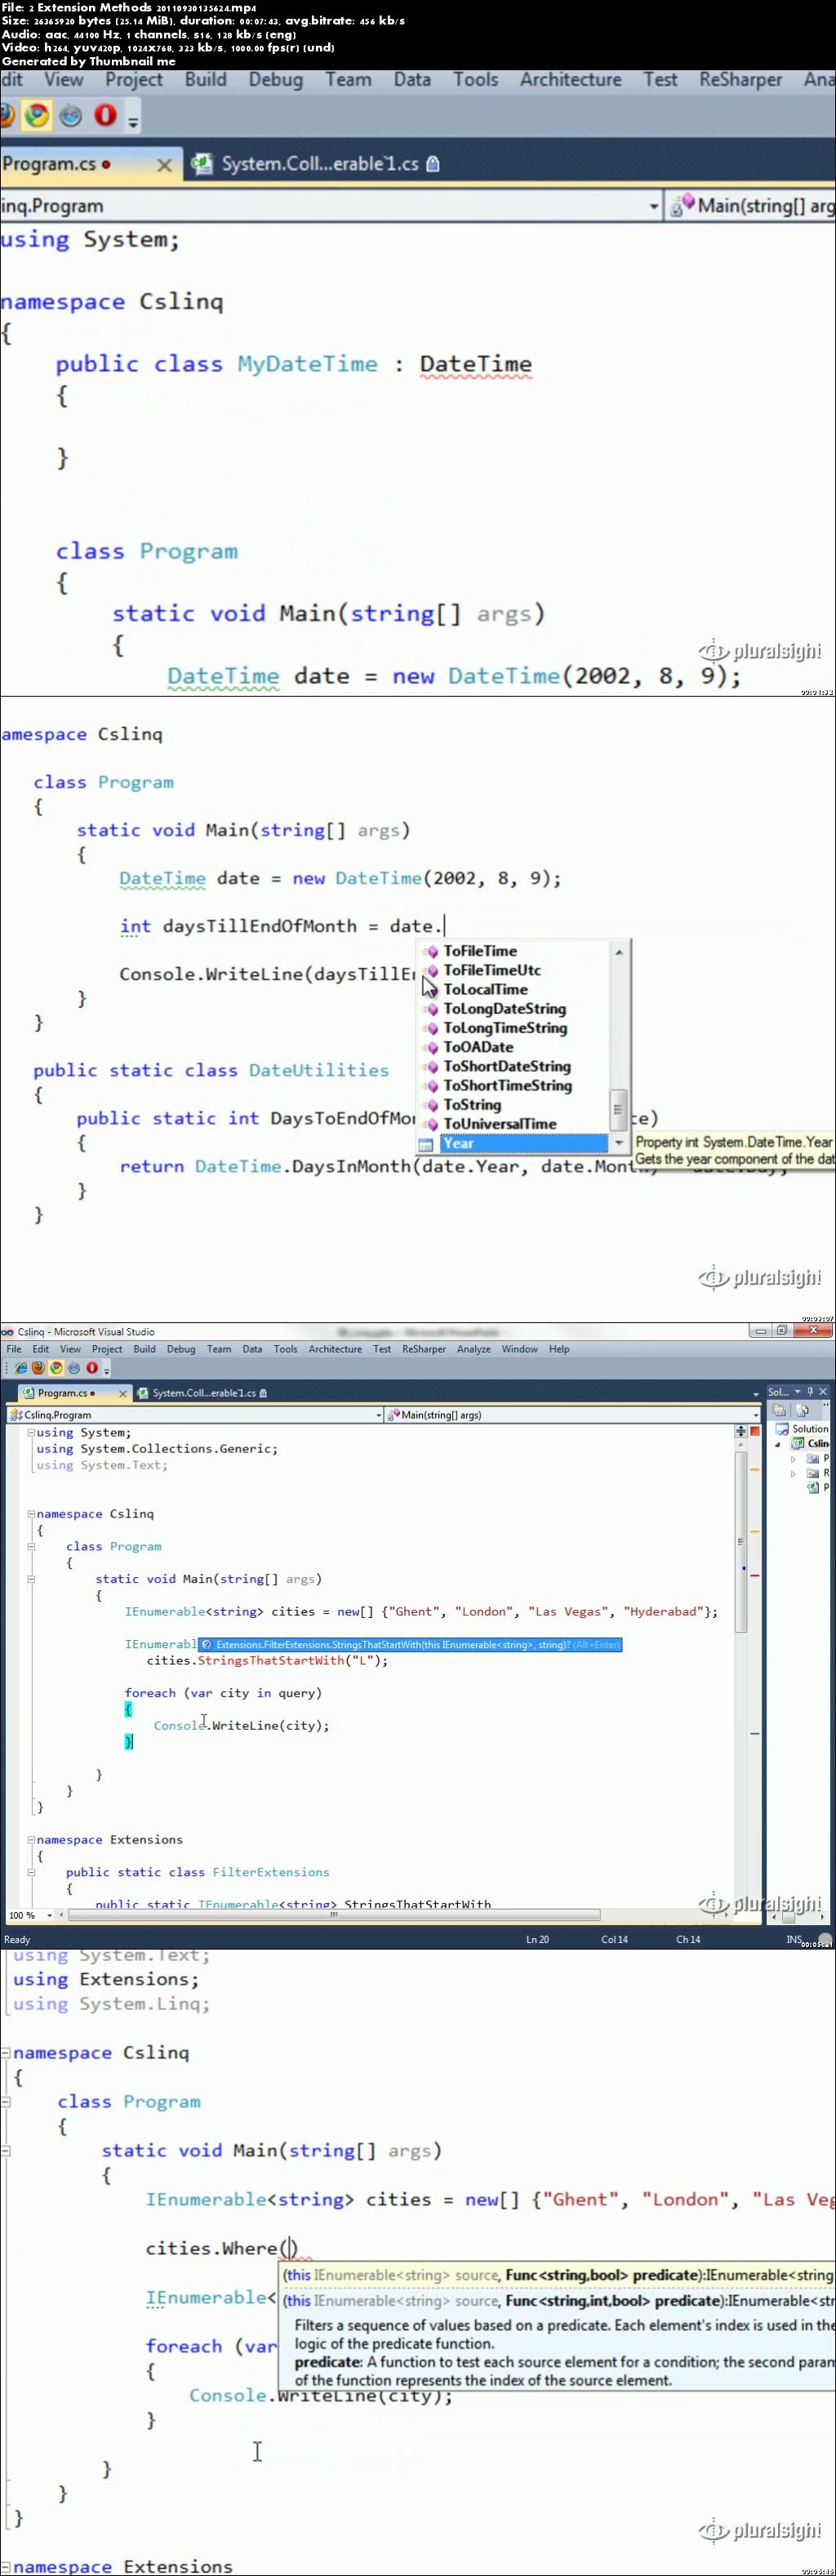836x2576 pixels.
Task: Pick ToLocalTime from the IntelliSense list
Action: 485,989
